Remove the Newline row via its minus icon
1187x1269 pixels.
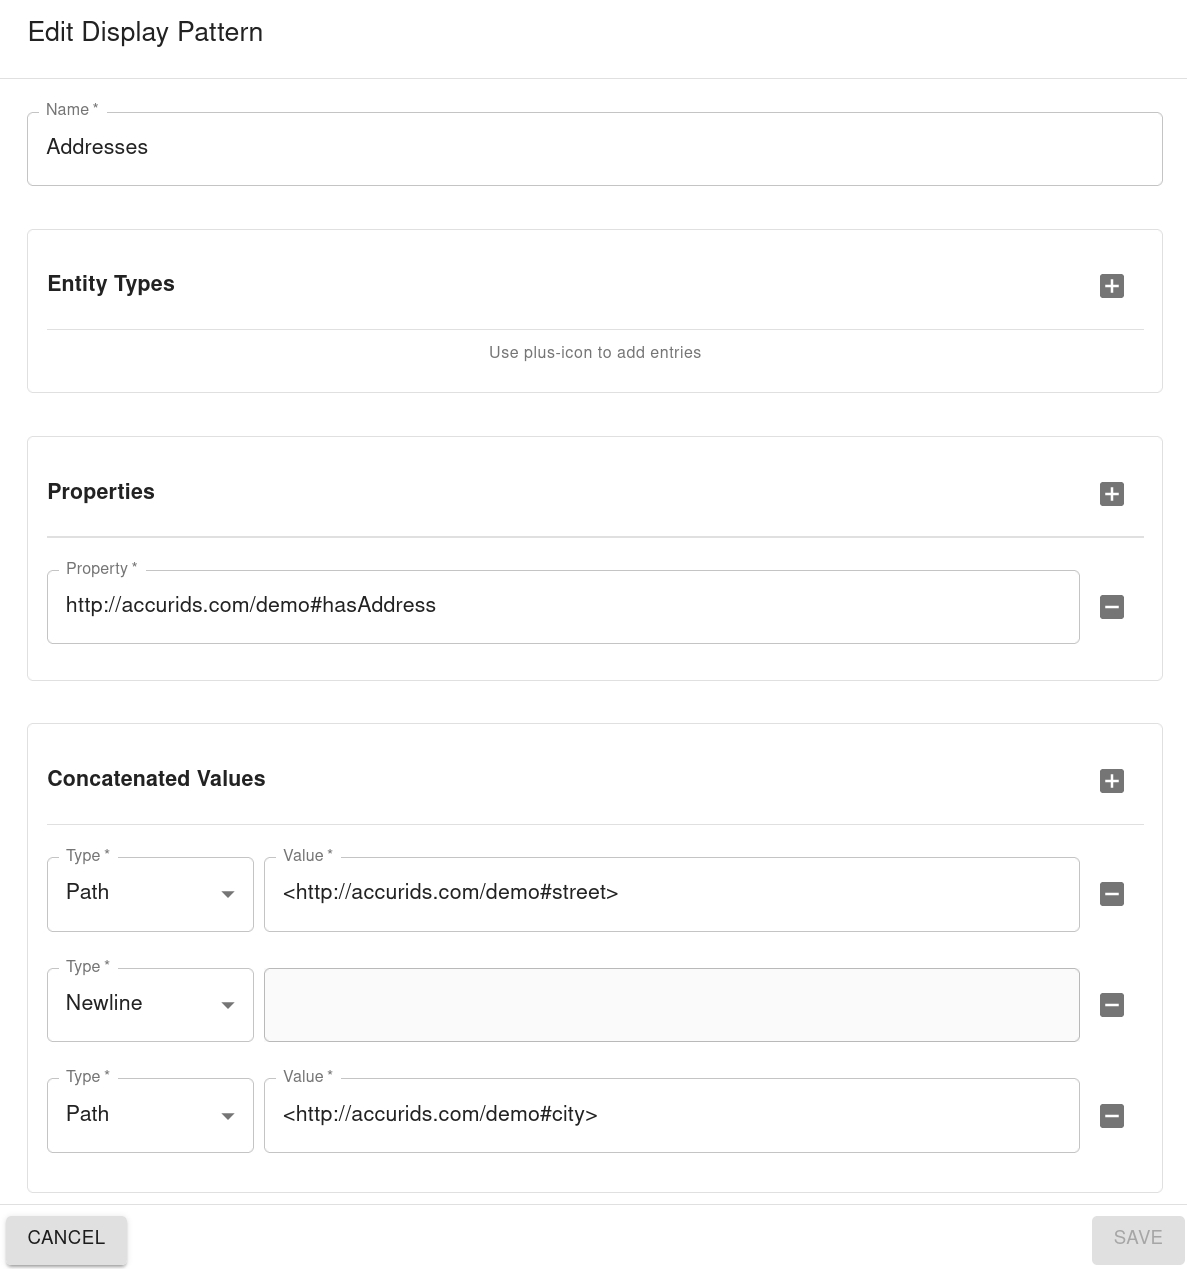click(x=1111, y=1005)
